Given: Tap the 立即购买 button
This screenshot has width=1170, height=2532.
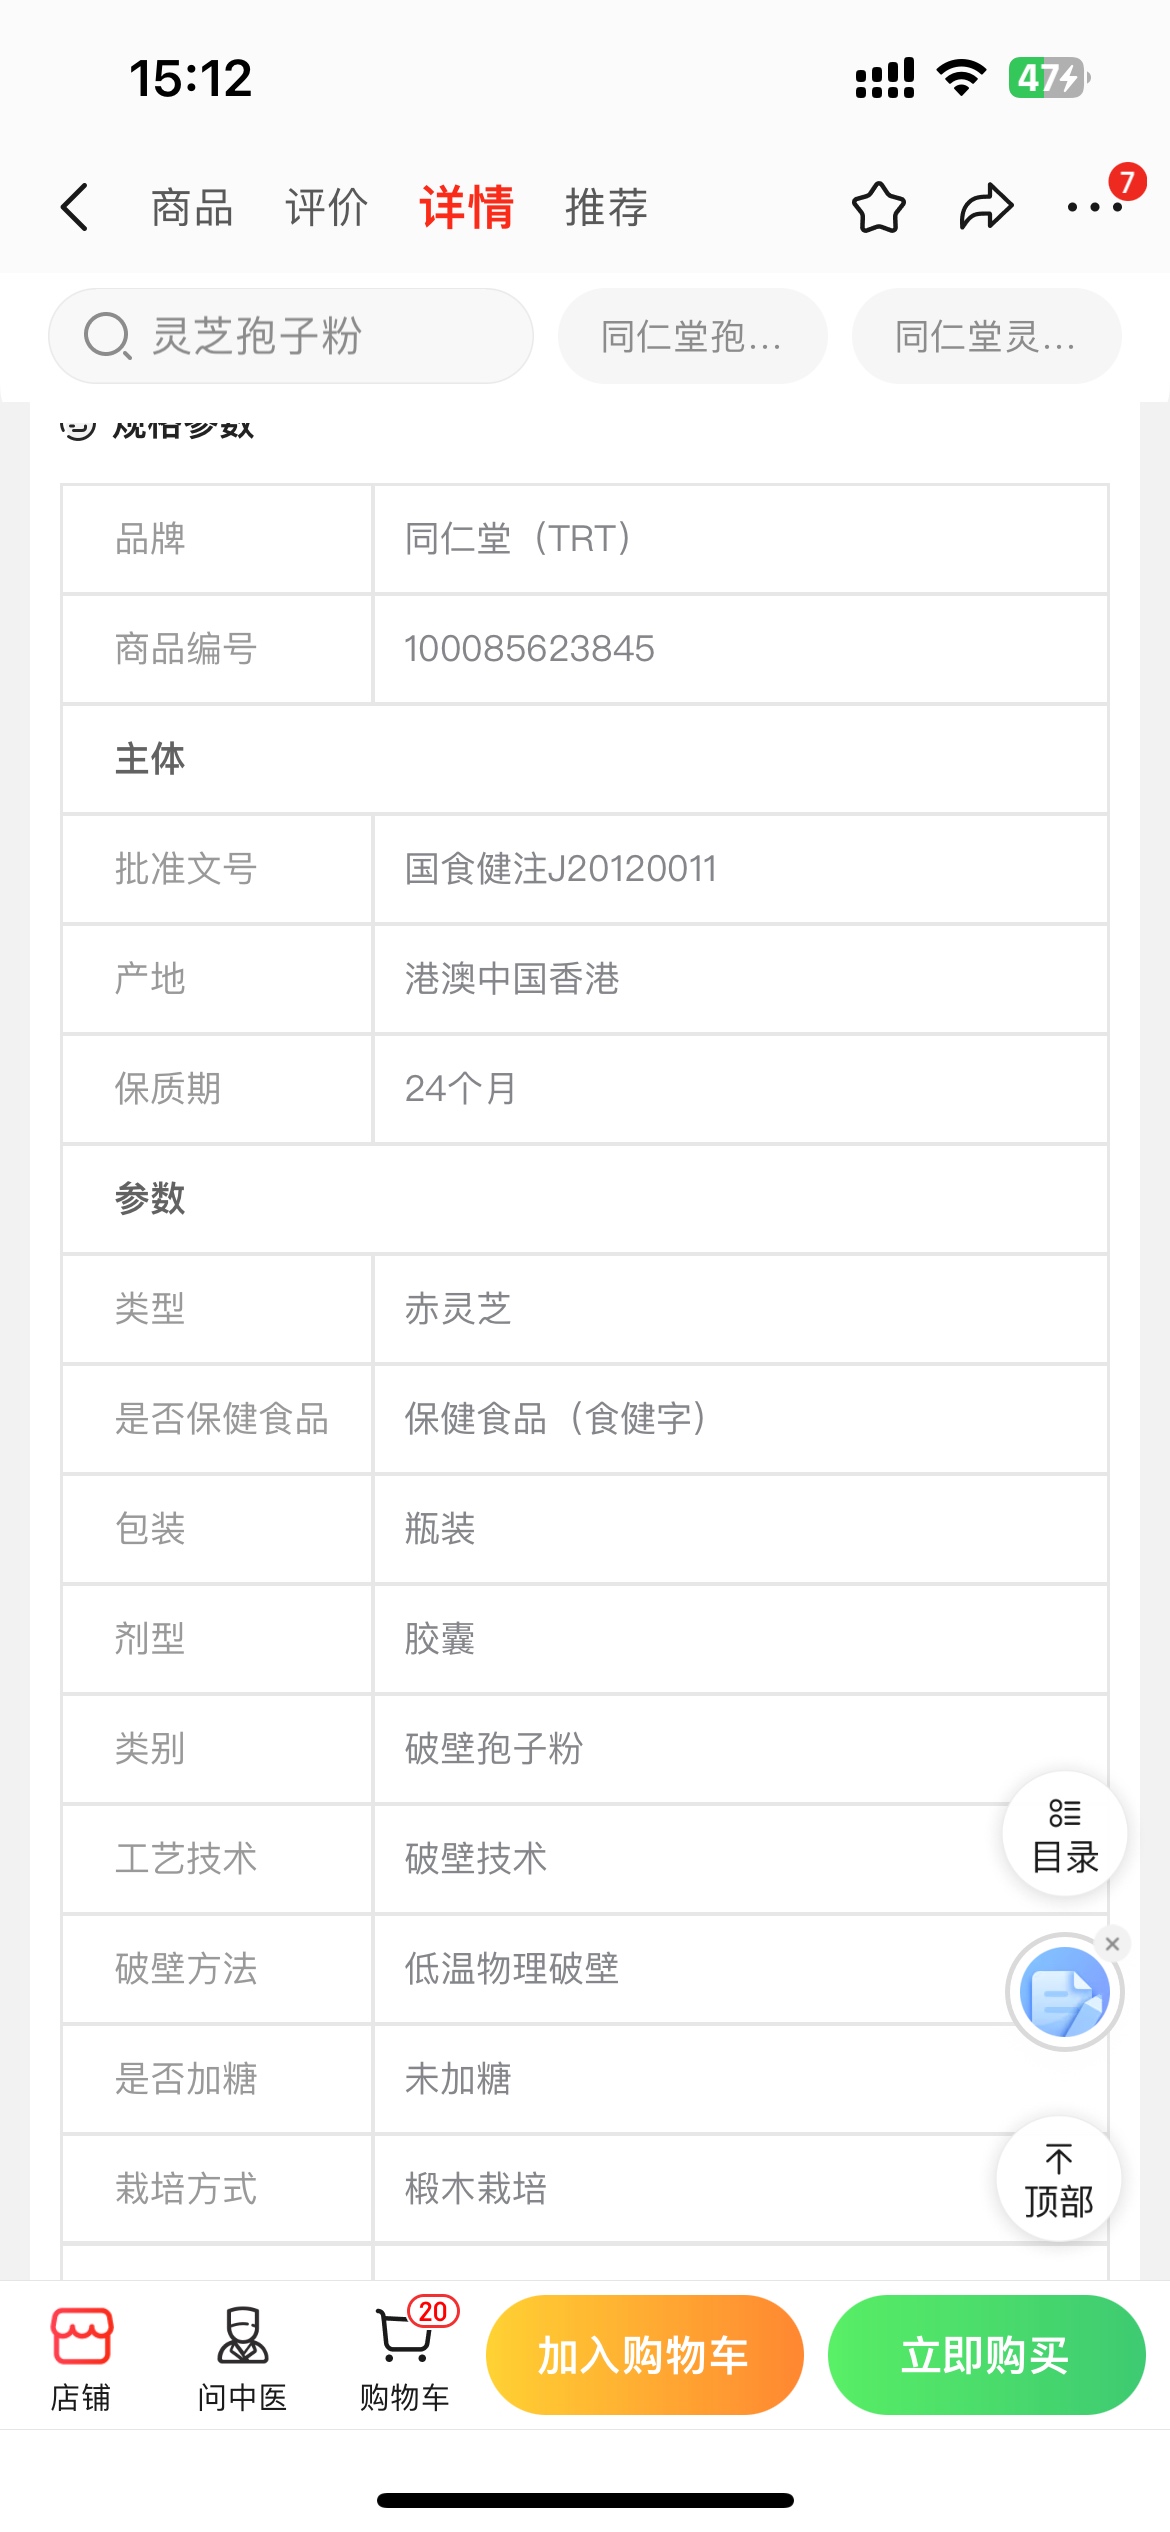Looking at the screenshot, I should (986, 2355).
